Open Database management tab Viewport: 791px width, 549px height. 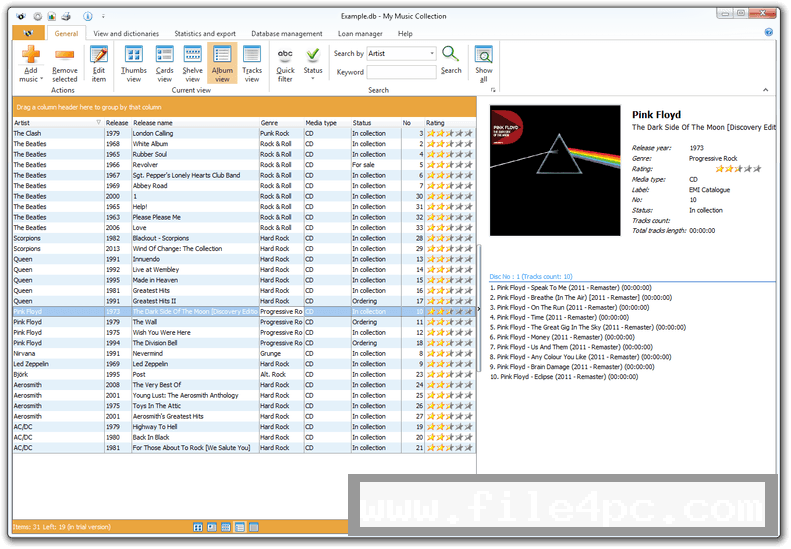(x=287, y=33)
